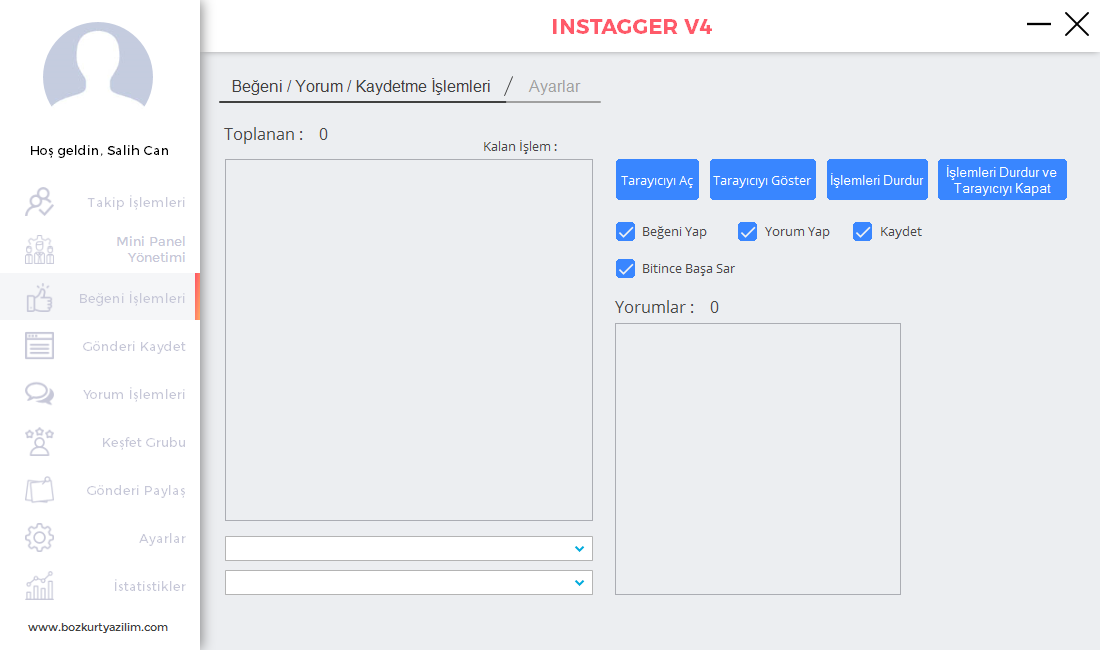Click İşlemleri Durdur ve Tarayıcıyı Kapat button
Viewport: 1100px width, 650px height.
pyautogui.click(x=1002, y=180)
